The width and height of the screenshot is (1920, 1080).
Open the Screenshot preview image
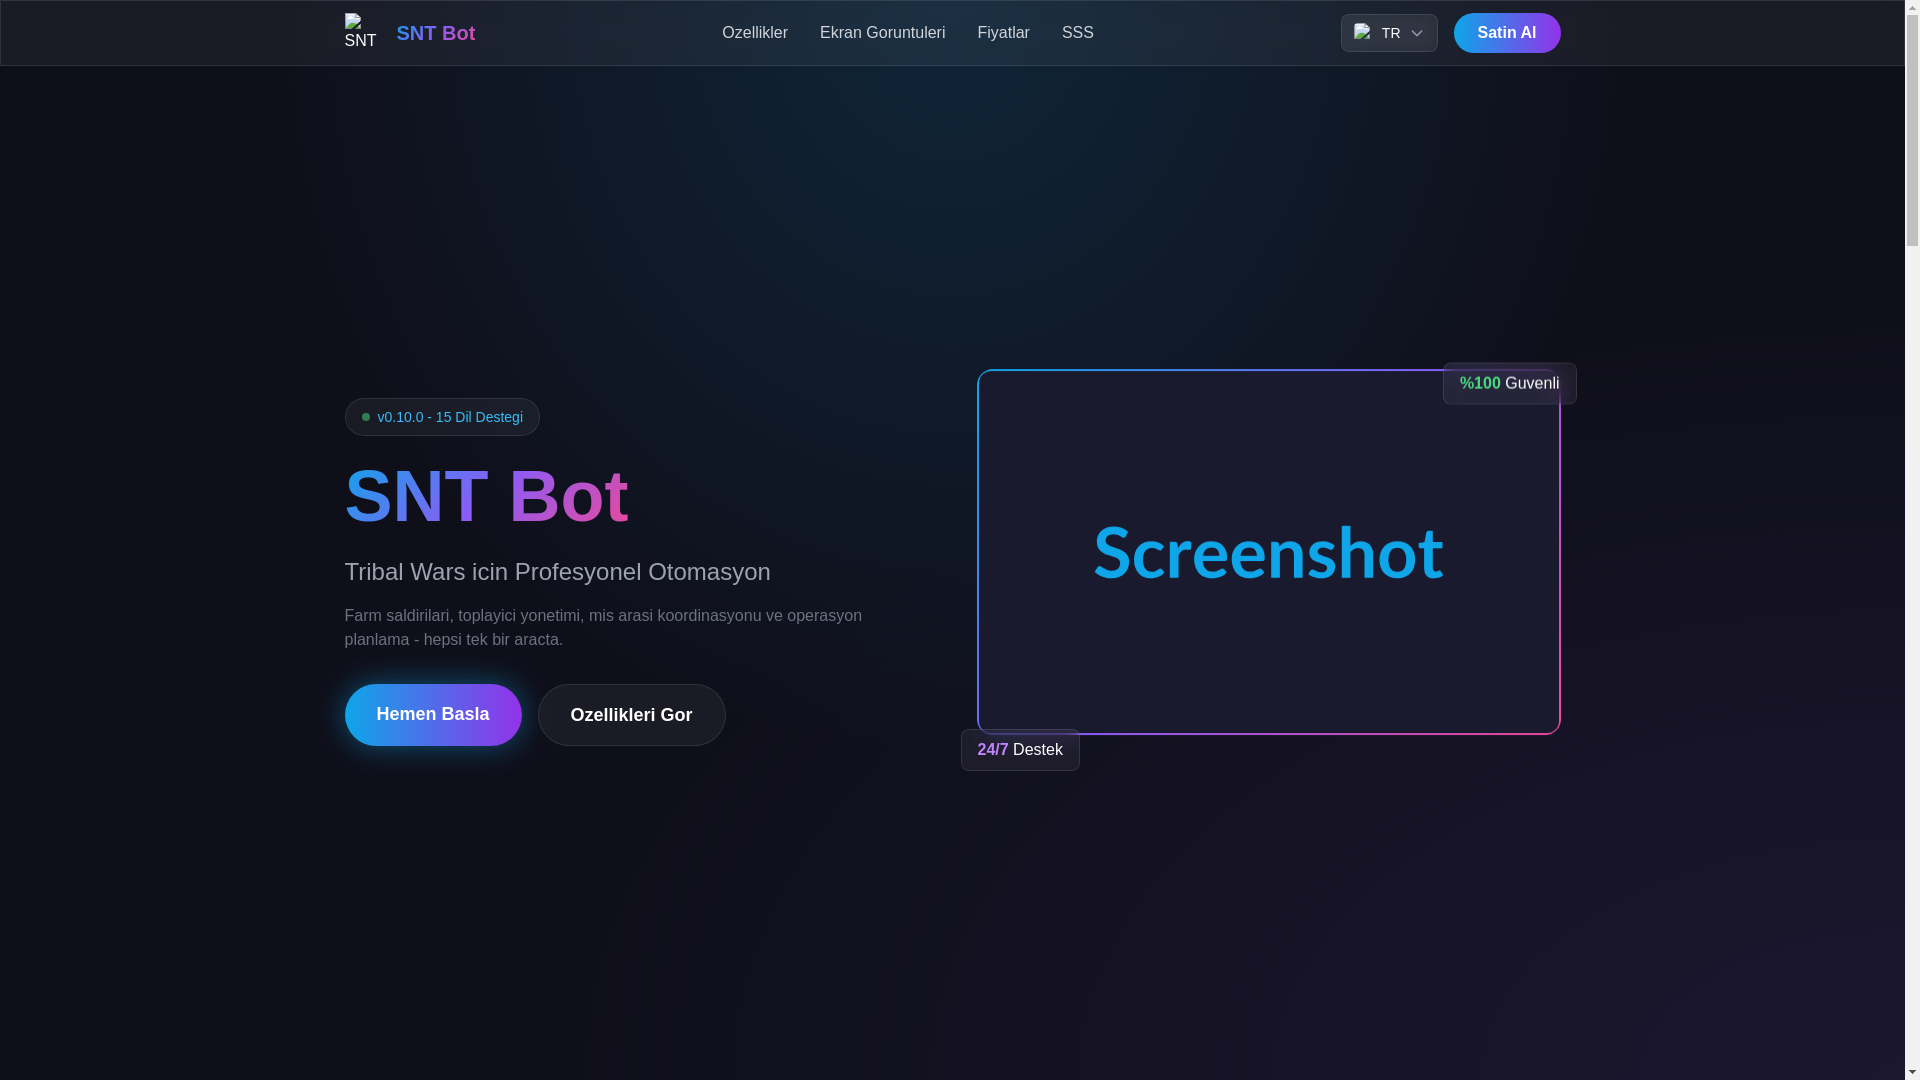point(1268,552)
